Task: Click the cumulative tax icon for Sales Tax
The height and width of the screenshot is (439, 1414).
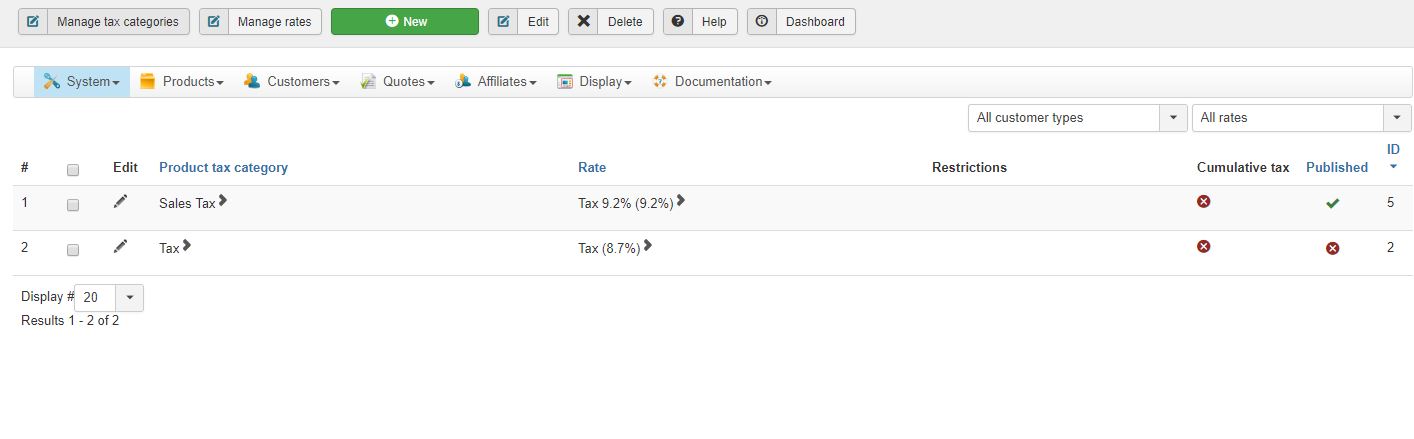Action: pyautogui.click(x=1204, y=202)
